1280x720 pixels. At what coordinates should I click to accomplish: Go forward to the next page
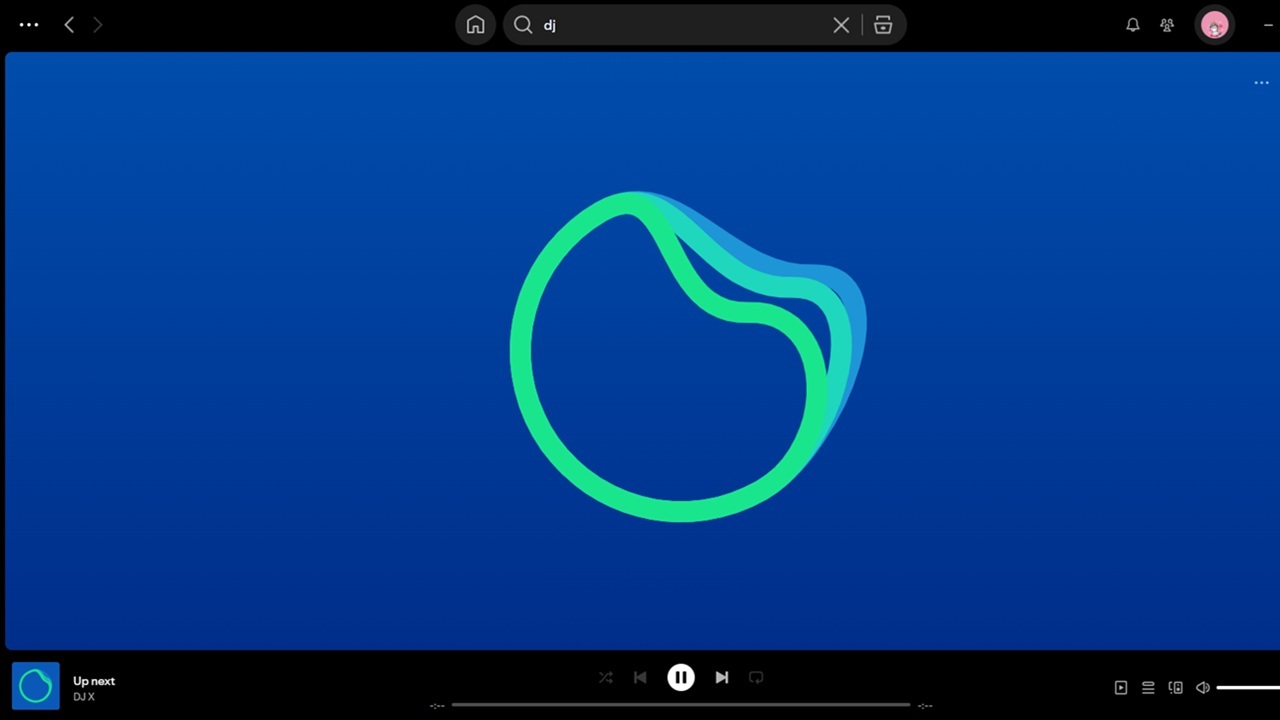(x=97, y=25)
